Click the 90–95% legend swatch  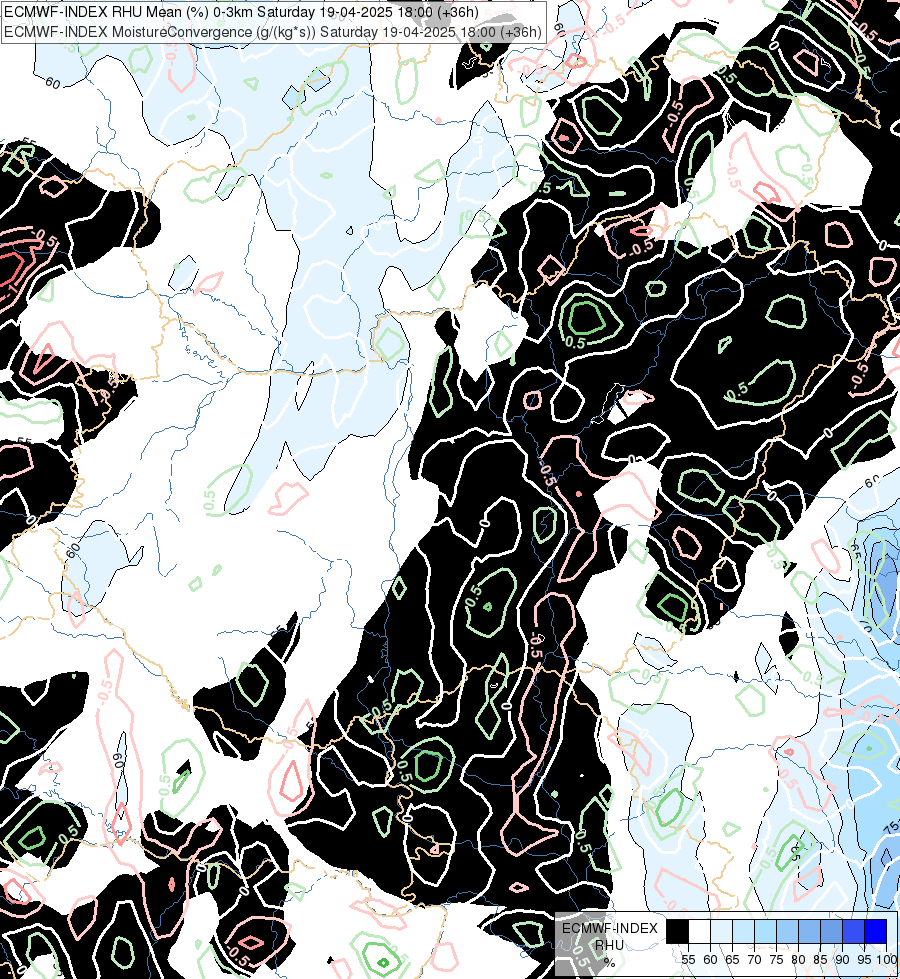[x=853, y=931]
